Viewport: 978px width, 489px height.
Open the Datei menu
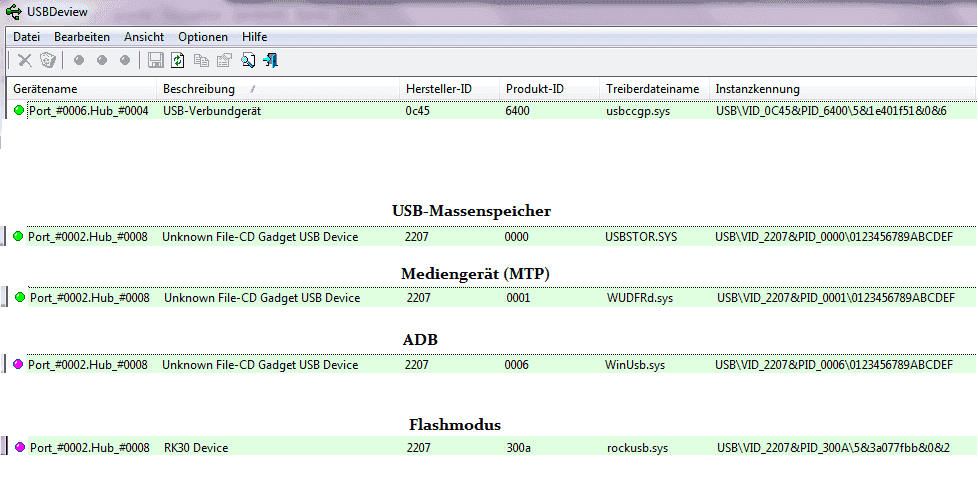click(x=27, y=37)
